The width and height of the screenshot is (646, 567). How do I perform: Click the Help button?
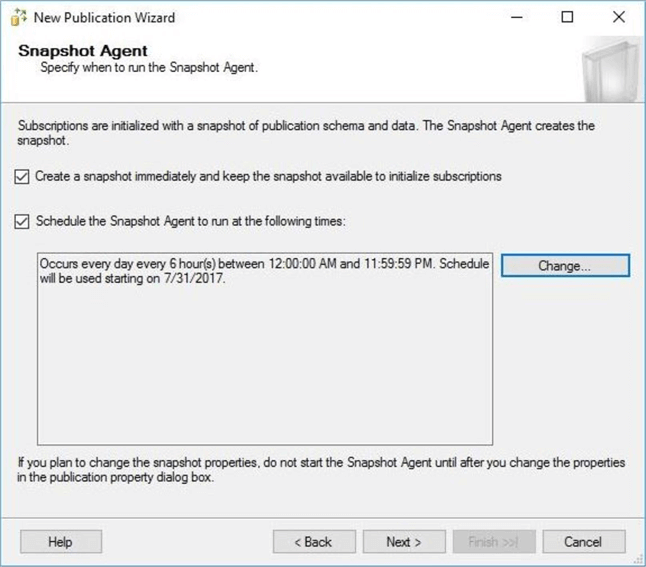(60, 542)
